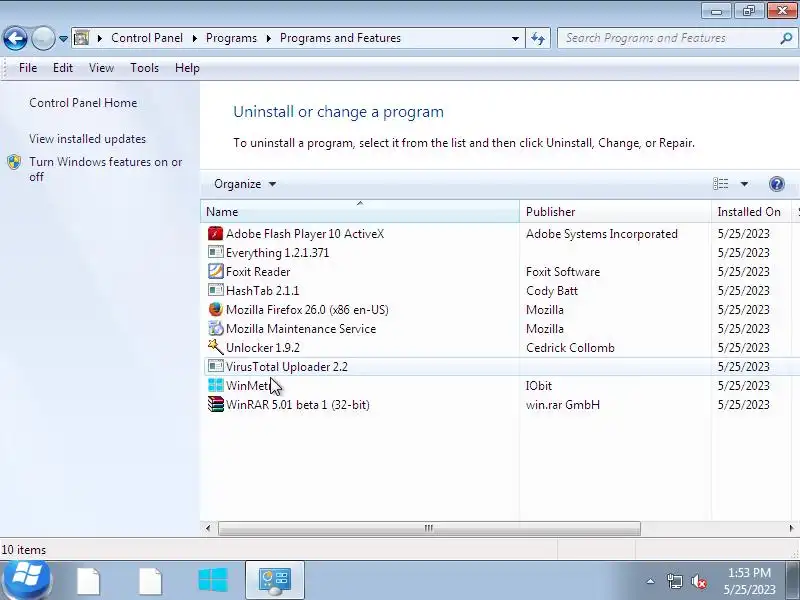Open second blank document taskbar icon

coord(151,581)
